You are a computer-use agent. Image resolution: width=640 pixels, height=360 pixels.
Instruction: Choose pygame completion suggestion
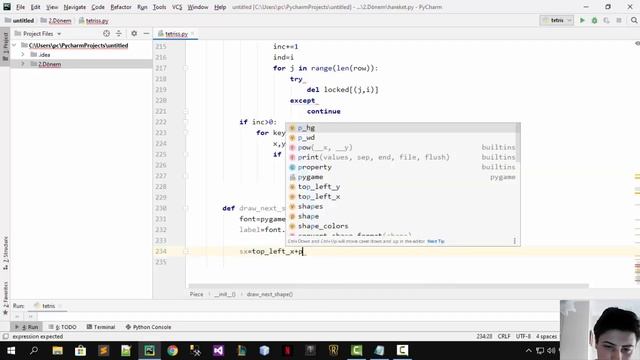coord(402,177)
